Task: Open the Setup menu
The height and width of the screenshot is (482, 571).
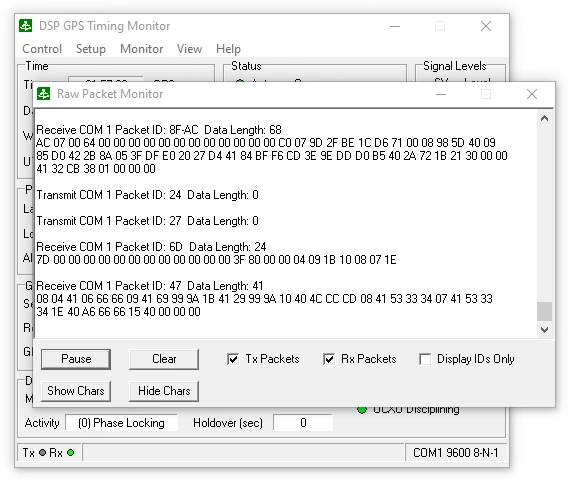Action: 91,49
